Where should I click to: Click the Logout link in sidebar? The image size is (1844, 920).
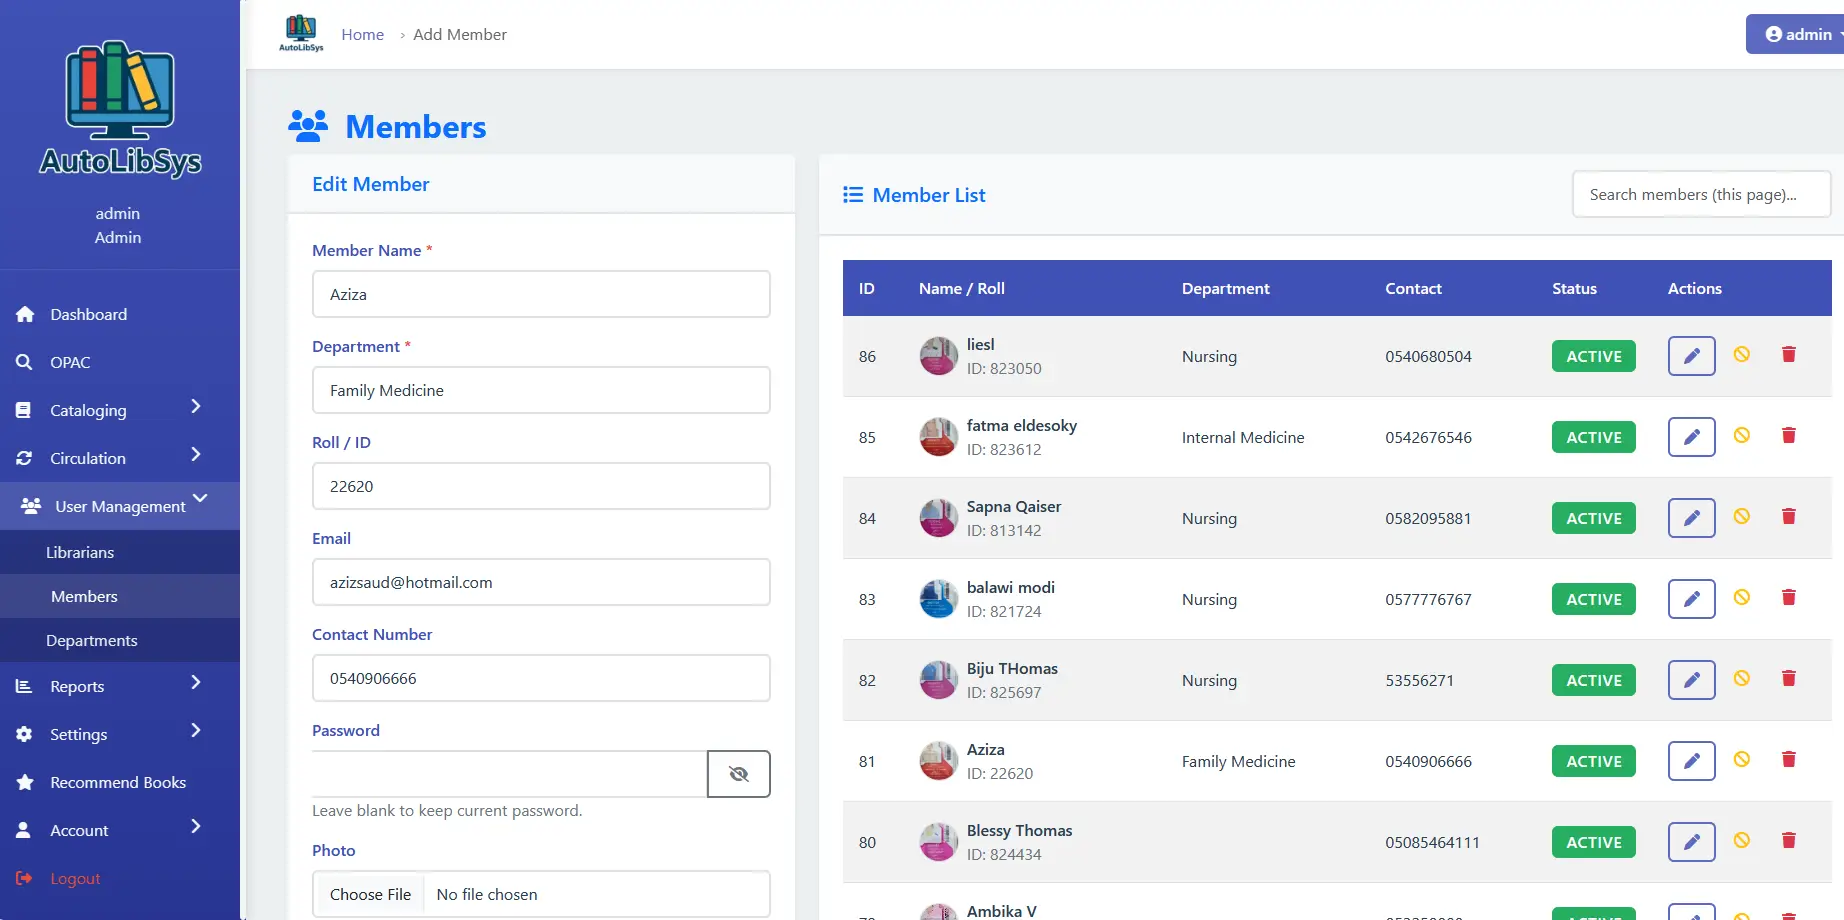coord(75,878)
